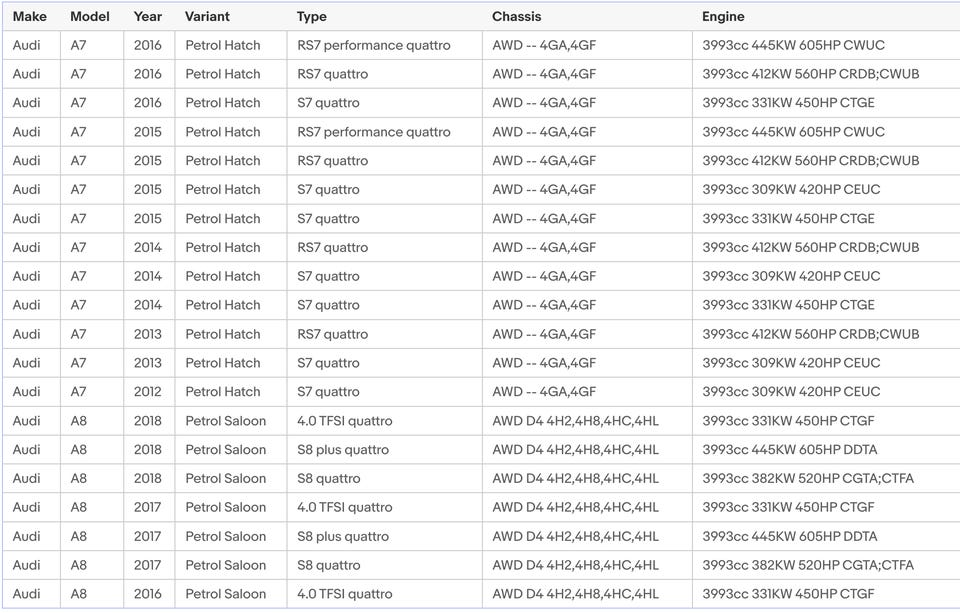
Task: Select the 2013 'RS7 quattro' type cell
Action: point(332,334)
